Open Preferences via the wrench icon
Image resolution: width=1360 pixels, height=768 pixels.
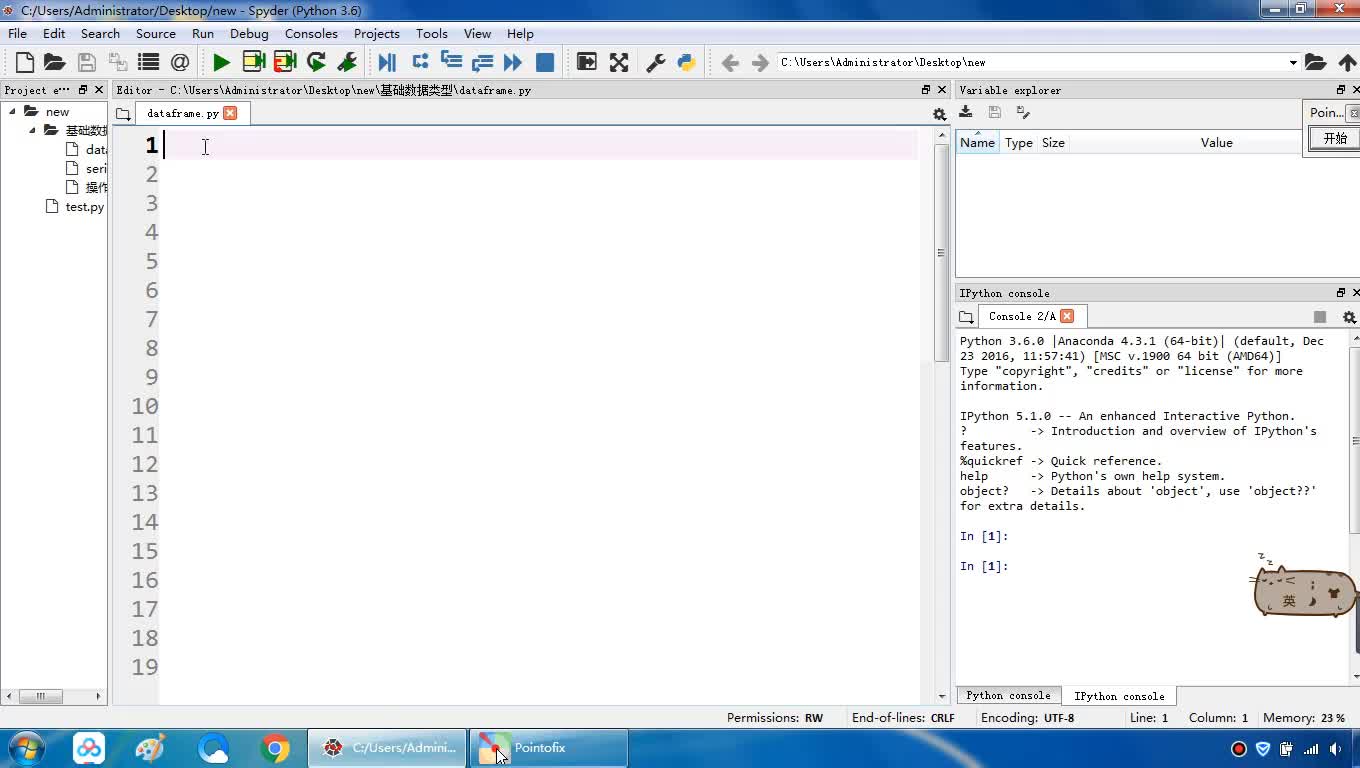656,62
